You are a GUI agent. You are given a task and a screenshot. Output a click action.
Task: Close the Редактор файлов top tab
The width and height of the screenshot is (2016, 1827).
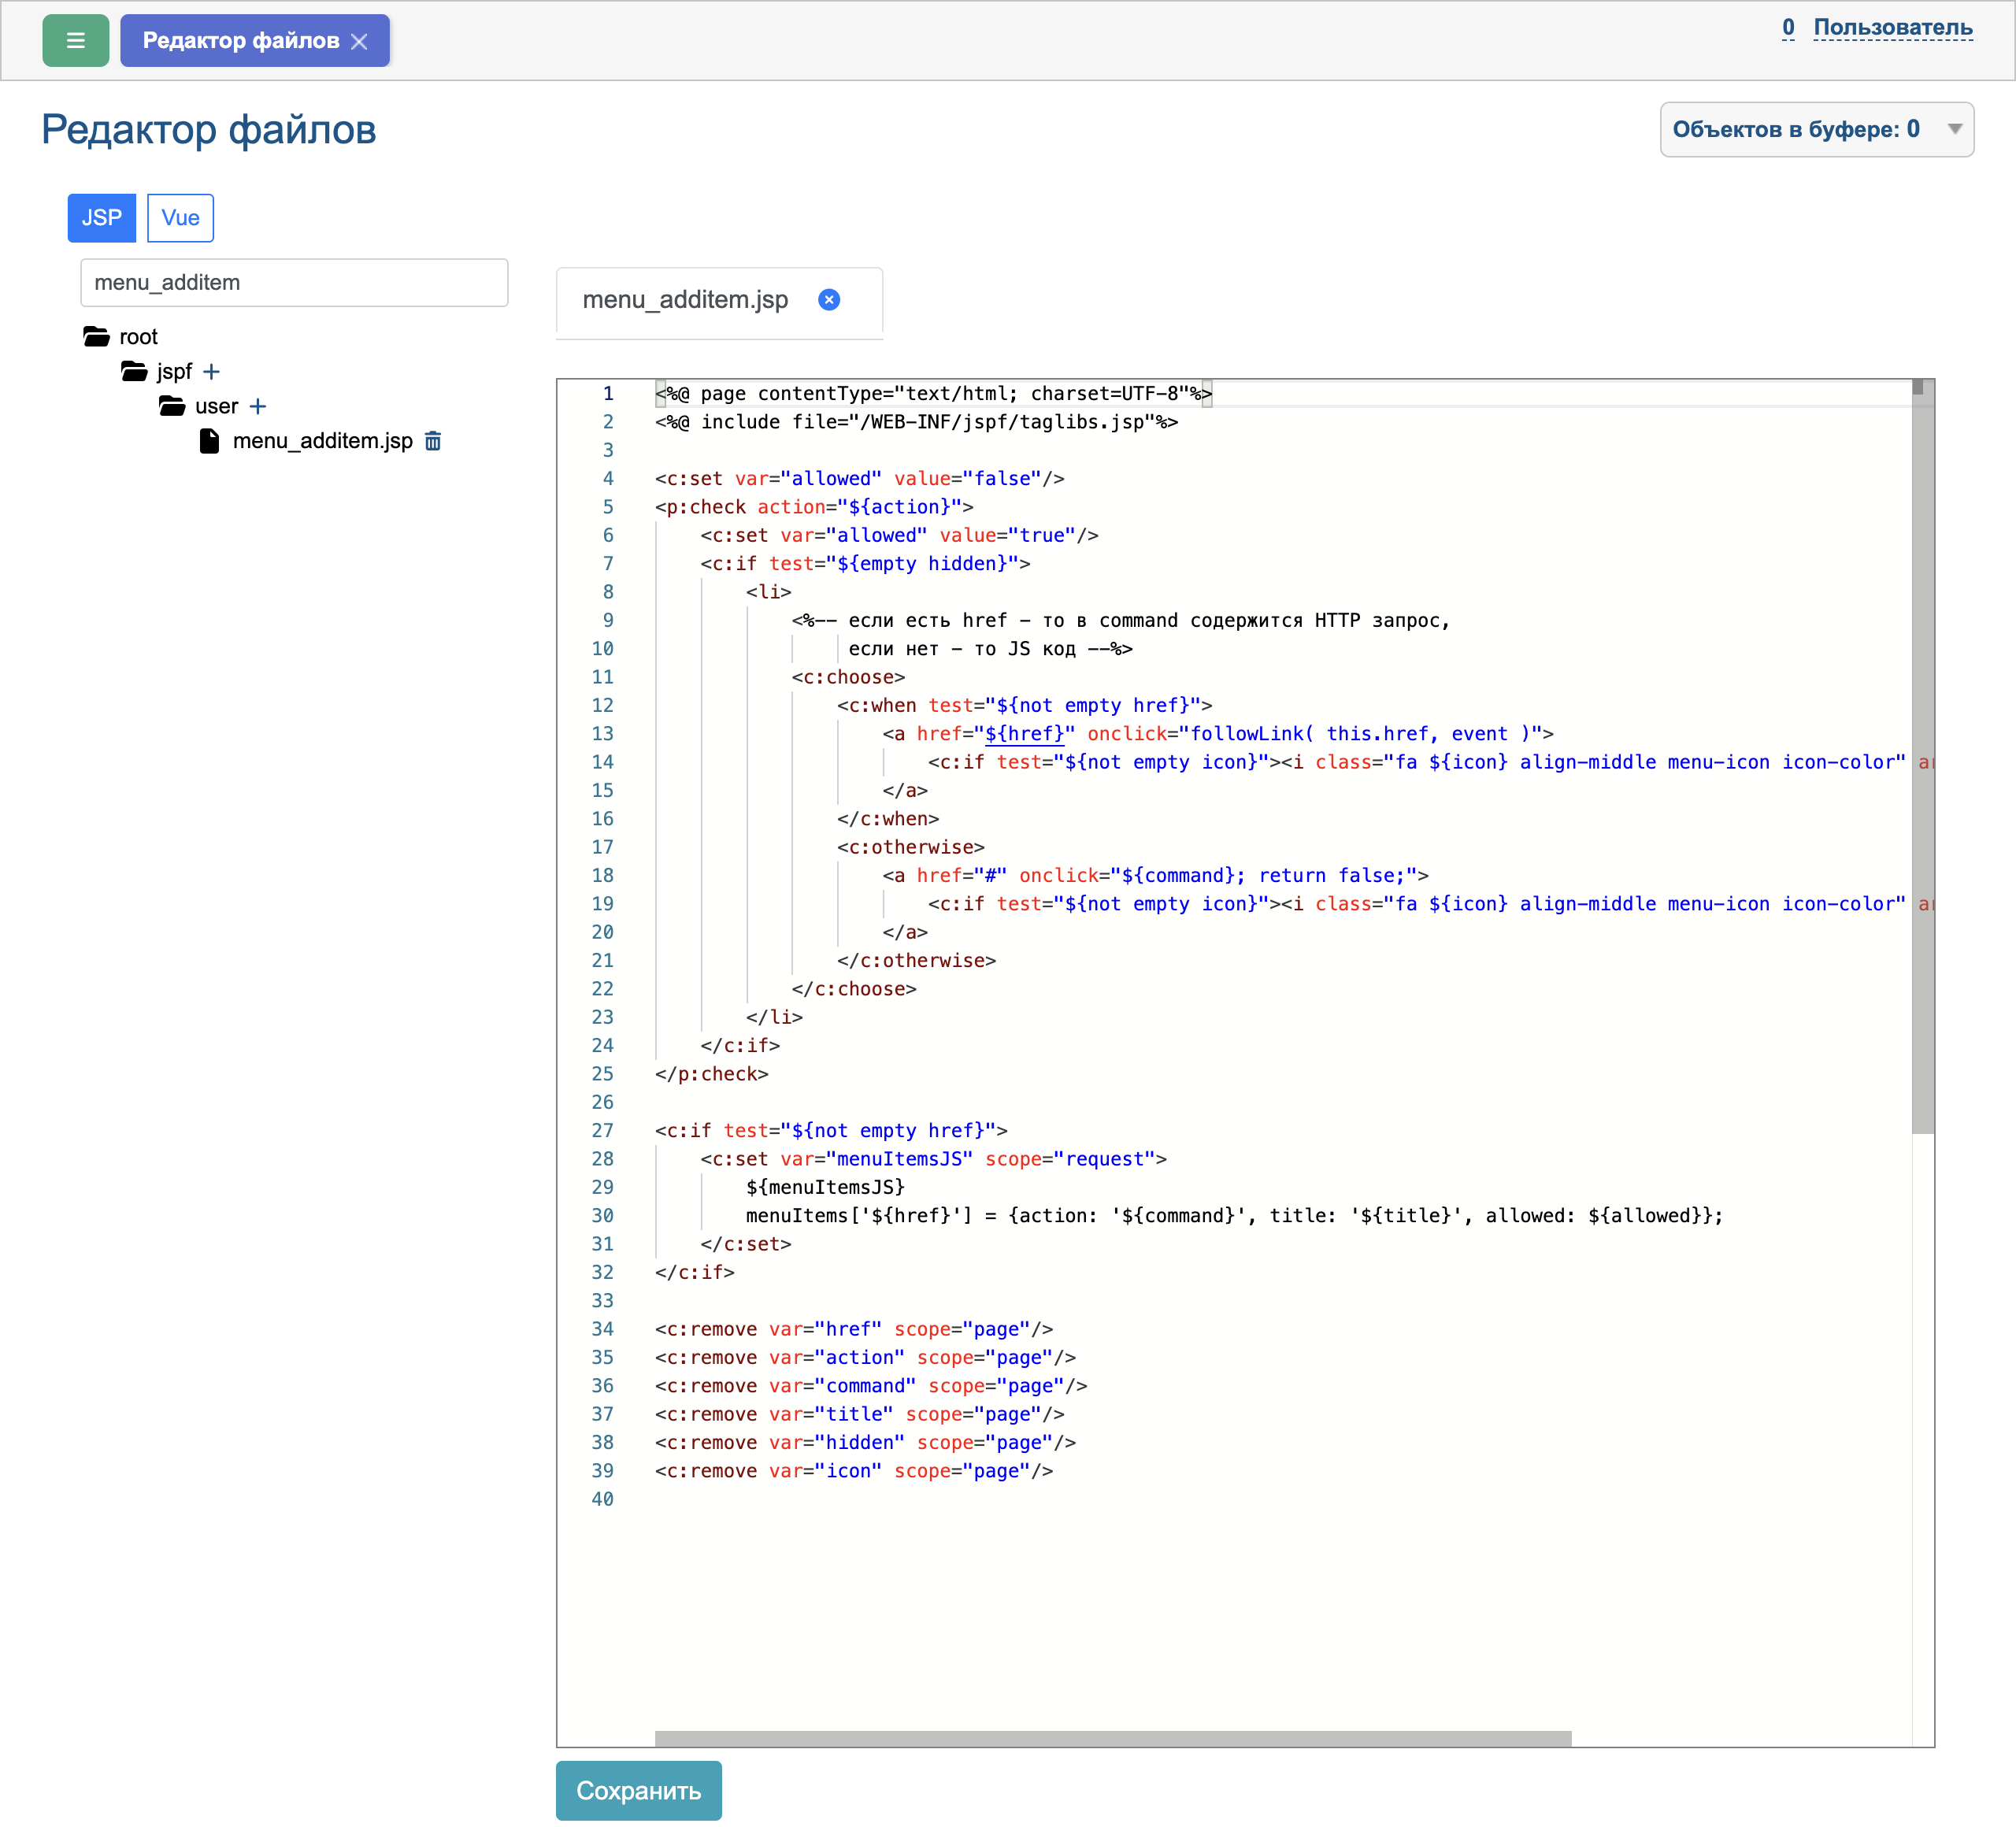[360, 42]
